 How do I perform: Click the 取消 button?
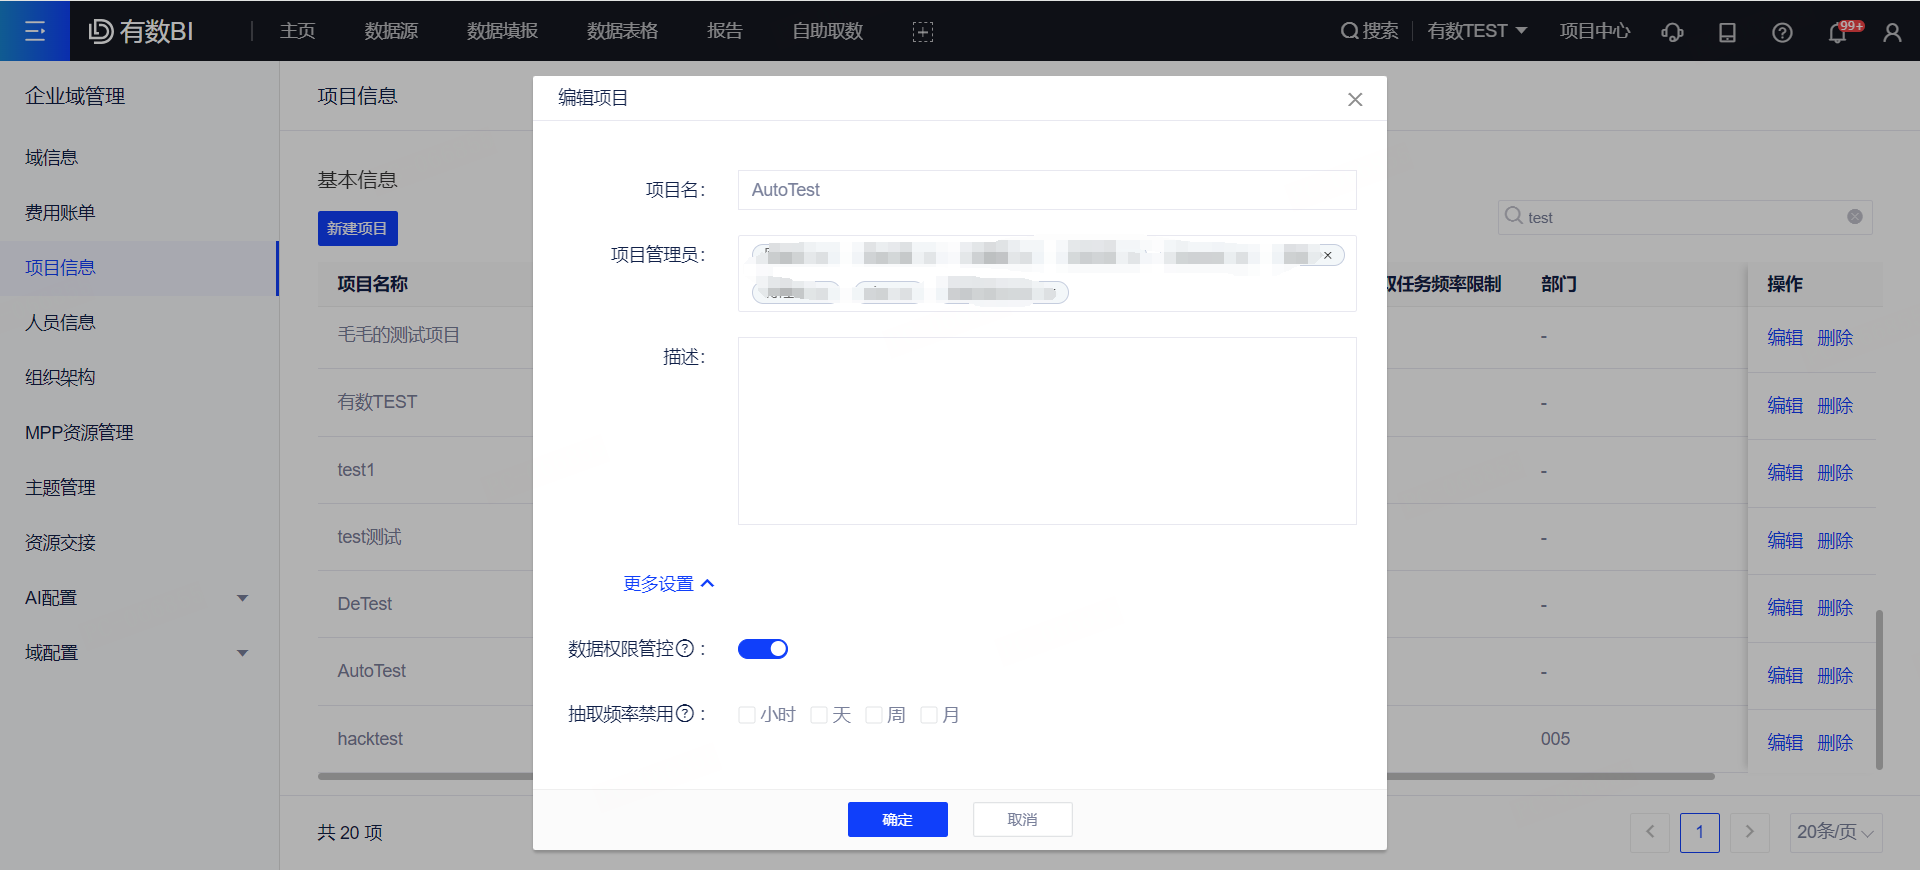(1022, 819)
